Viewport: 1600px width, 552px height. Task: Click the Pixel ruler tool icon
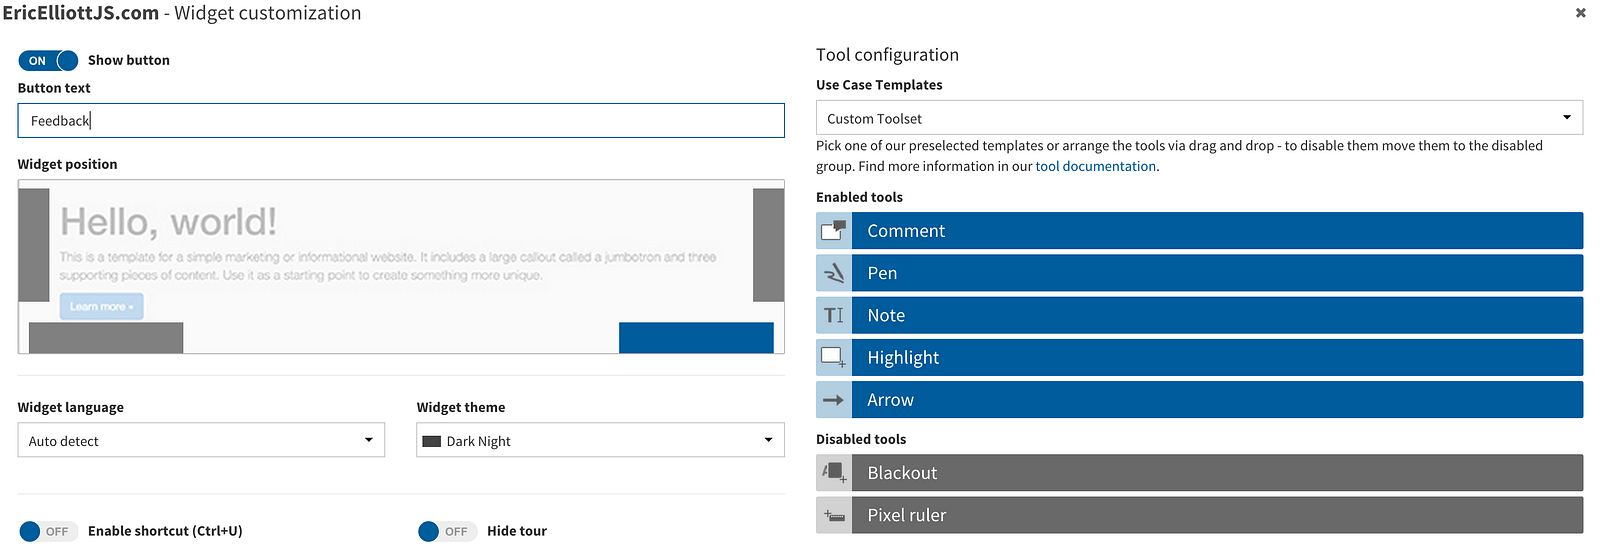pos(834,516)
